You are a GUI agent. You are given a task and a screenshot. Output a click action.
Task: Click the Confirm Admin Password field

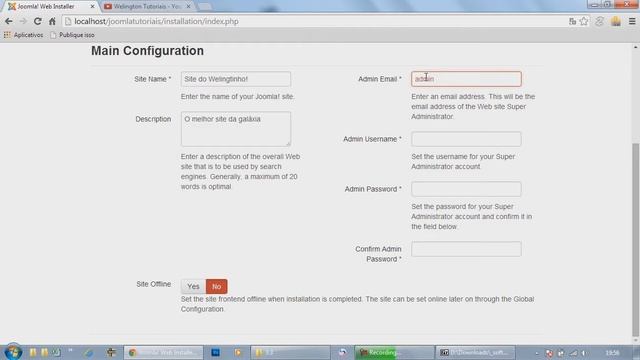(466, 249)
